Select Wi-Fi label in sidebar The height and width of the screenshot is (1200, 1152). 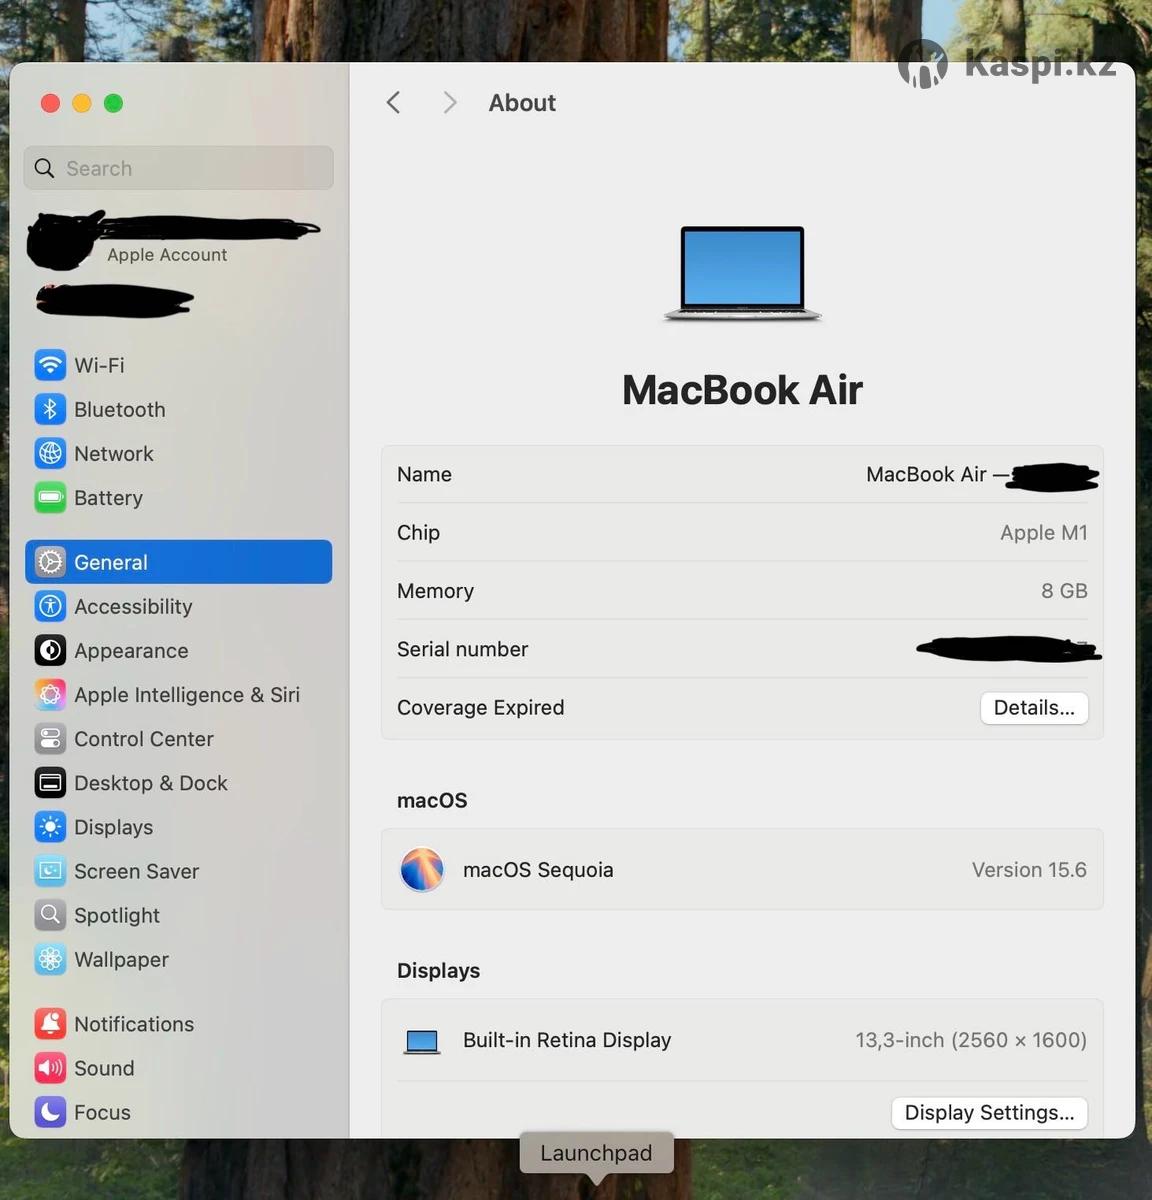point(99,365)
